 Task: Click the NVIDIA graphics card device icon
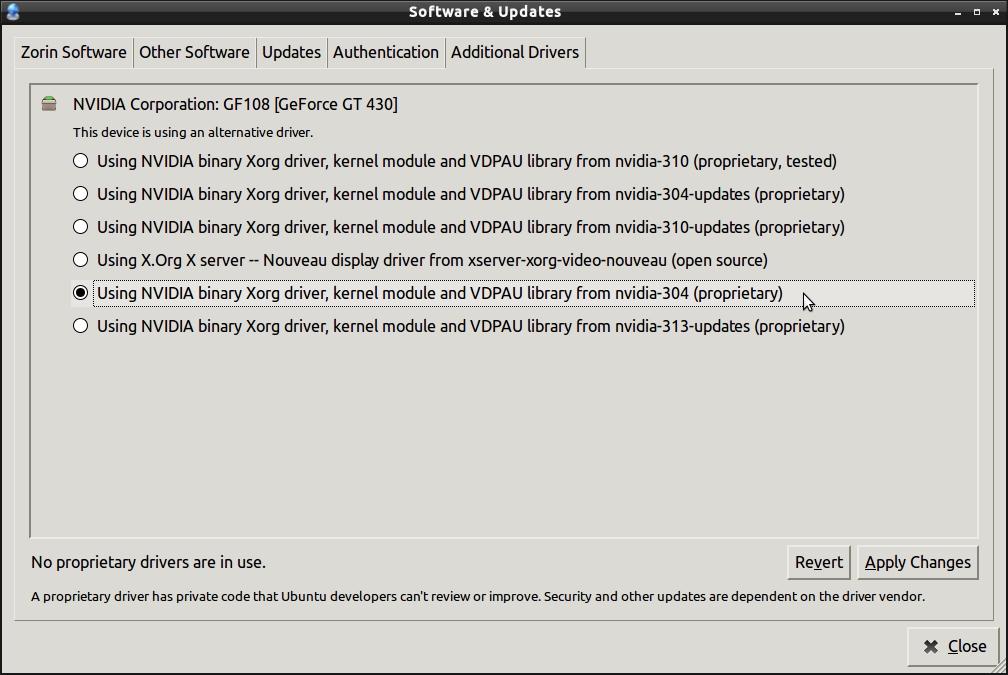[49, 104]
